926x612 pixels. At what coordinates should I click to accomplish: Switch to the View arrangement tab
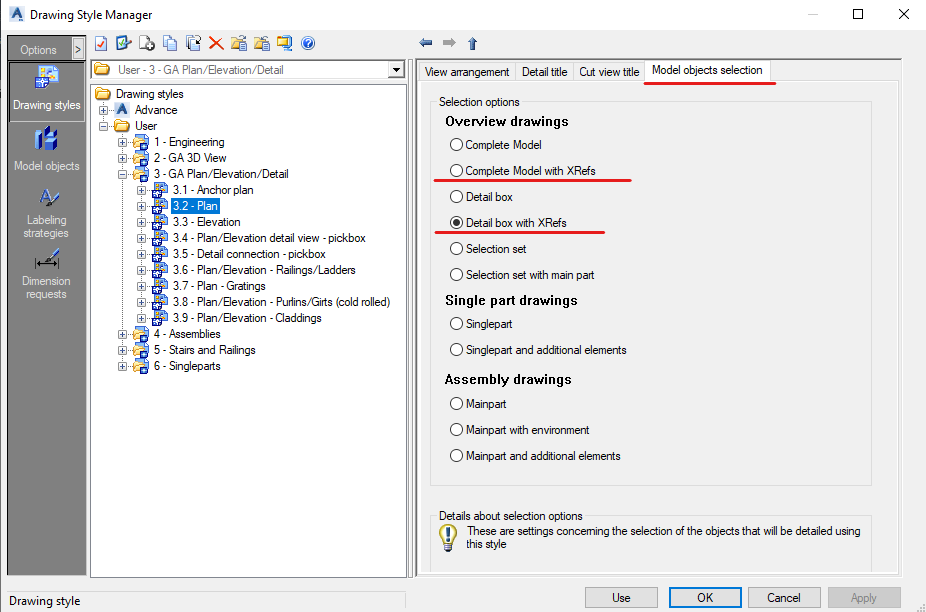point(467,71)
